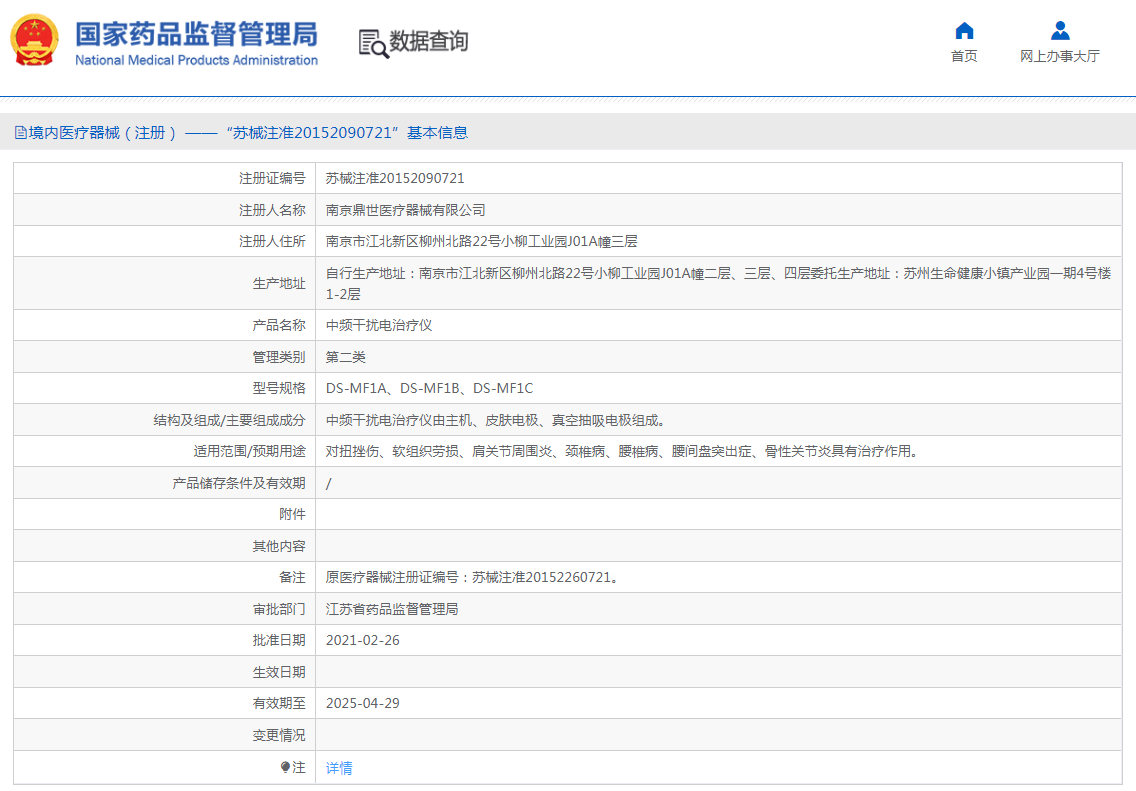The width and height of the screenshot is (1136, 791).
Task: Open the 详情 link
Action: (x=337, y=766)
